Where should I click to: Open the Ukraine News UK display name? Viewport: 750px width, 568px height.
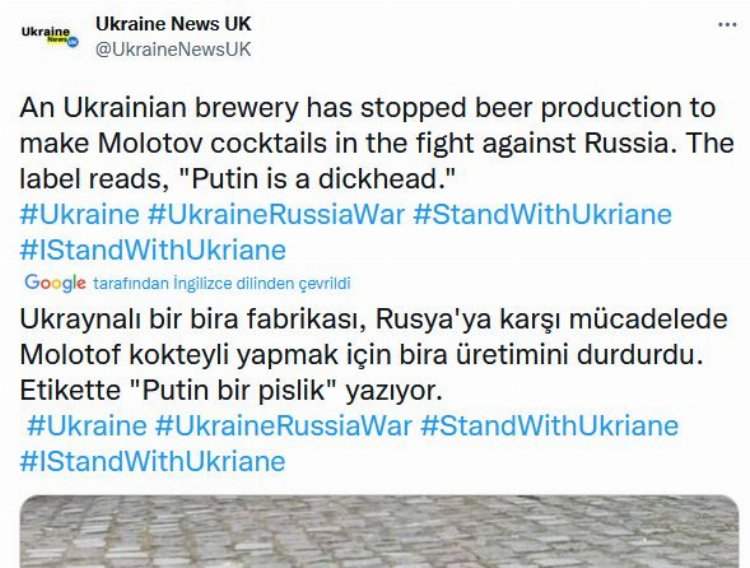pos(173,23)
